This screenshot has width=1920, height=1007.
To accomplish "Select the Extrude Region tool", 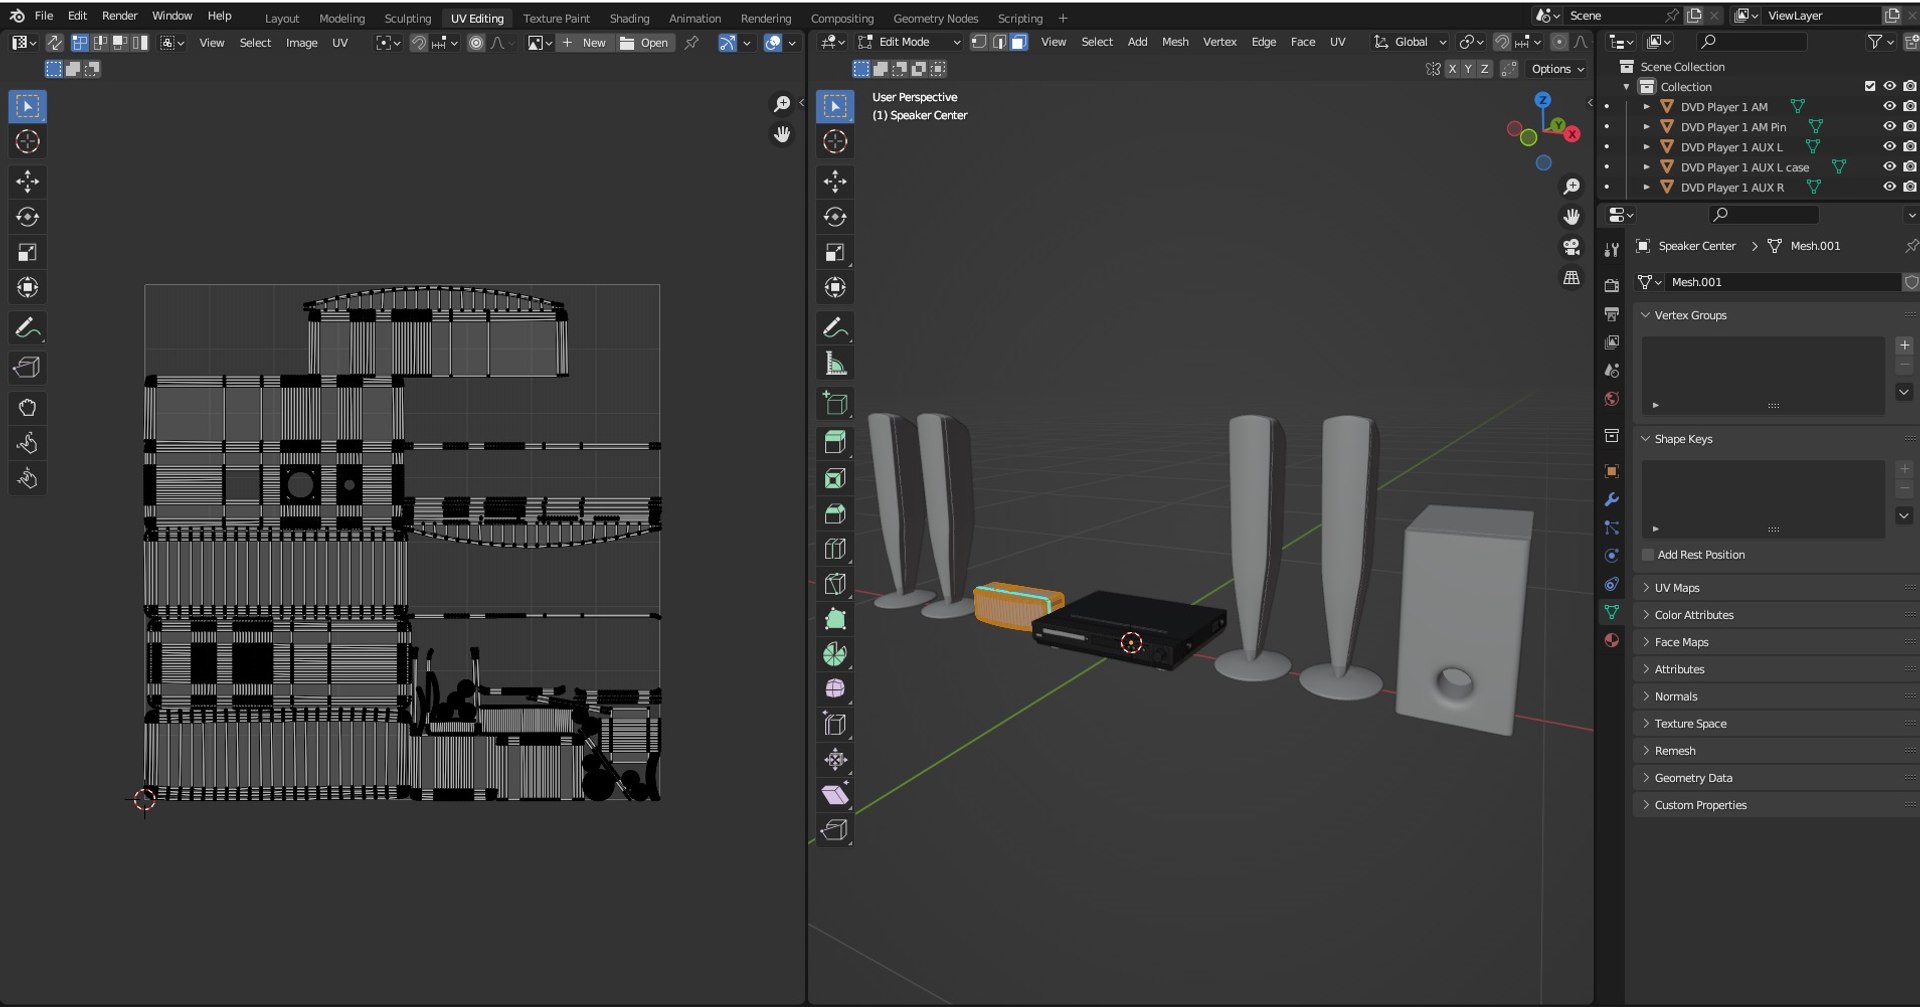I will pyautogui.click(x=835, y=442).
